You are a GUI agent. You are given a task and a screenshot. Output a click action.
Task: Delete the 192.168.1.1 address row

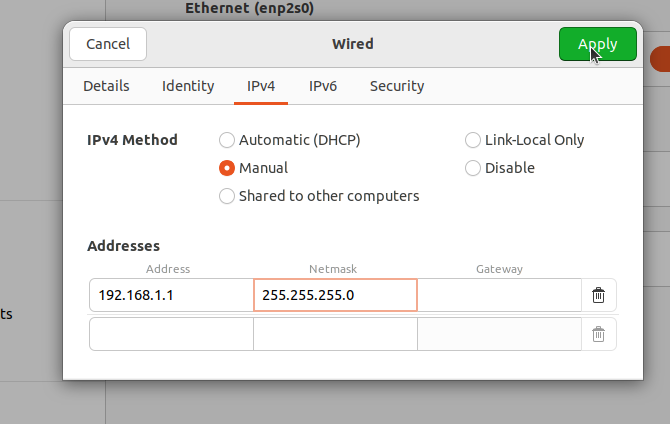point(598,295)
